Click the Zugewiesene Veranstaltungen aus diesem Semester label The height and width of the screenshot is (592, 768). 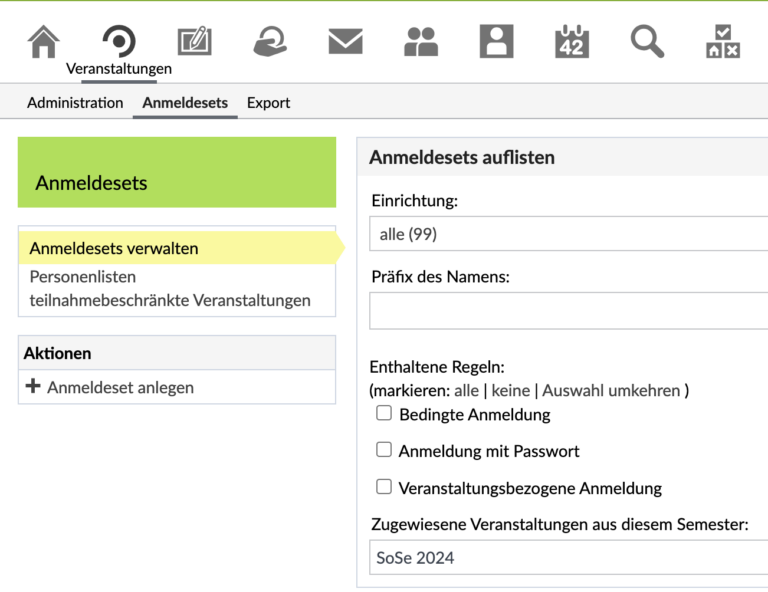point(560,524)
